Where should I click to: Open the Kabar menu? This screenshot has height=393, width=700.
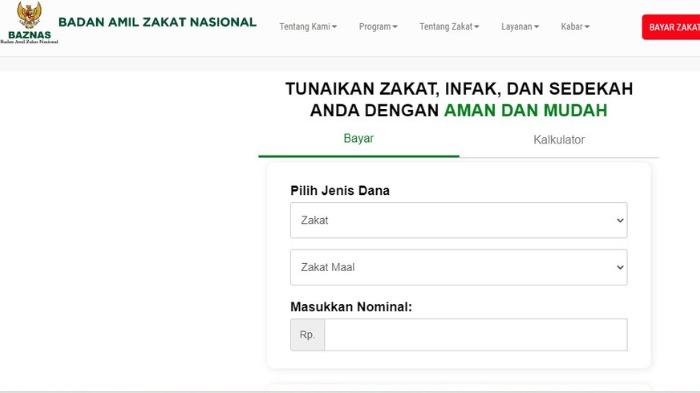pos(575,27)
